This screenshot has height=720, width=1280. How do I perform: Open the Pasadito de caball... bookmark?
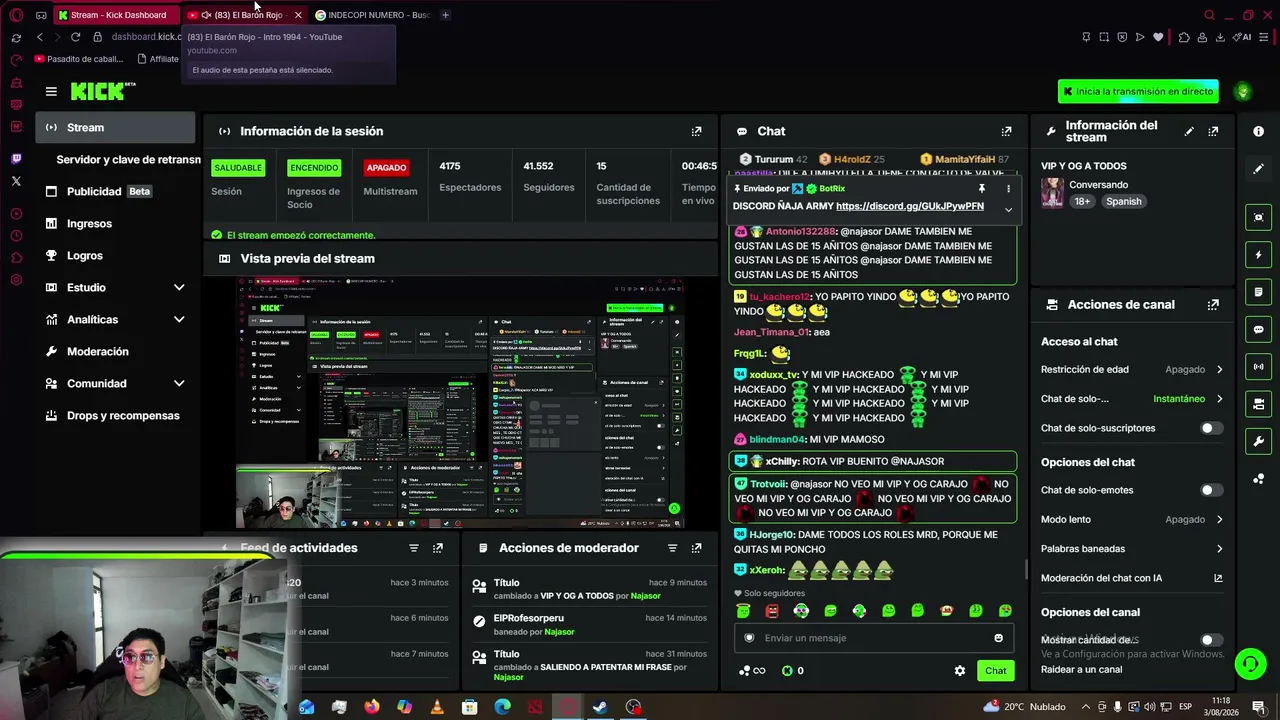(x=78, y=59)
